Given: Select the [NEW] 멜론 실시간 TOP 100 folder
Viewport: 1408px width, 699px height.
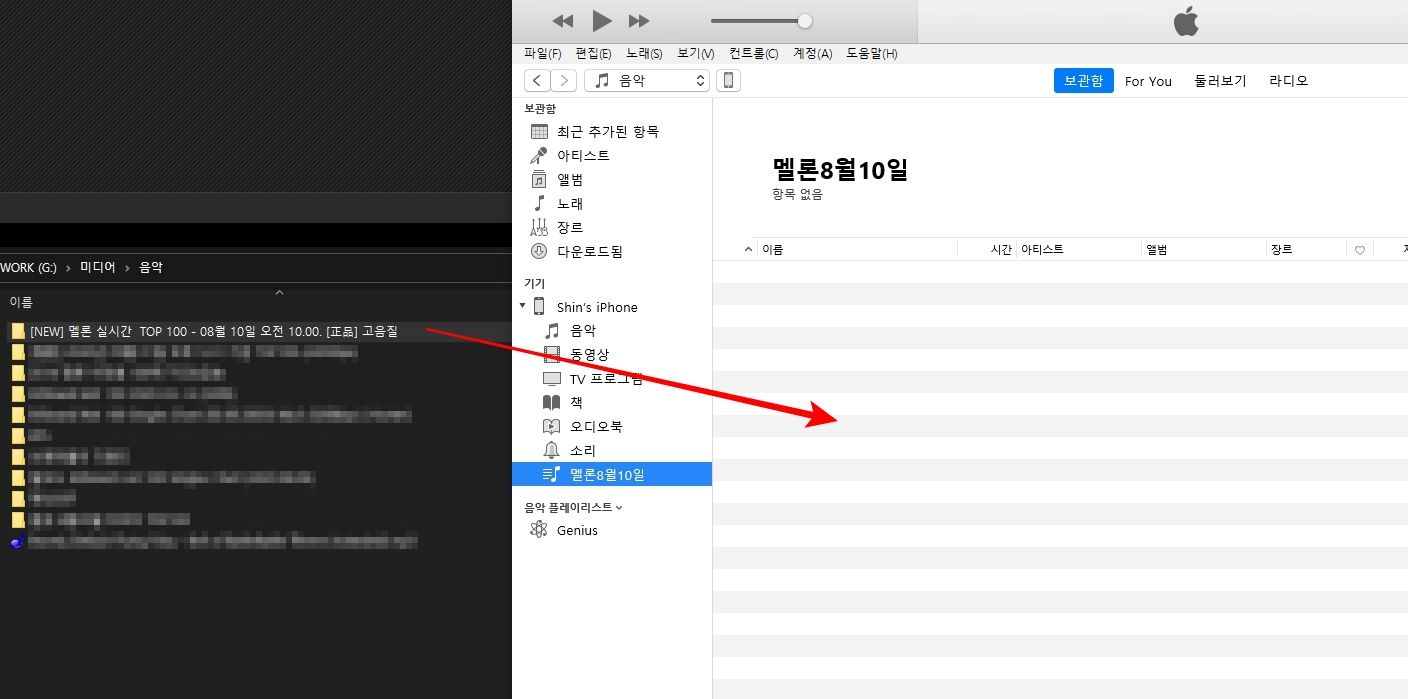Looking at the screenshot, I should tap(213, 331).
